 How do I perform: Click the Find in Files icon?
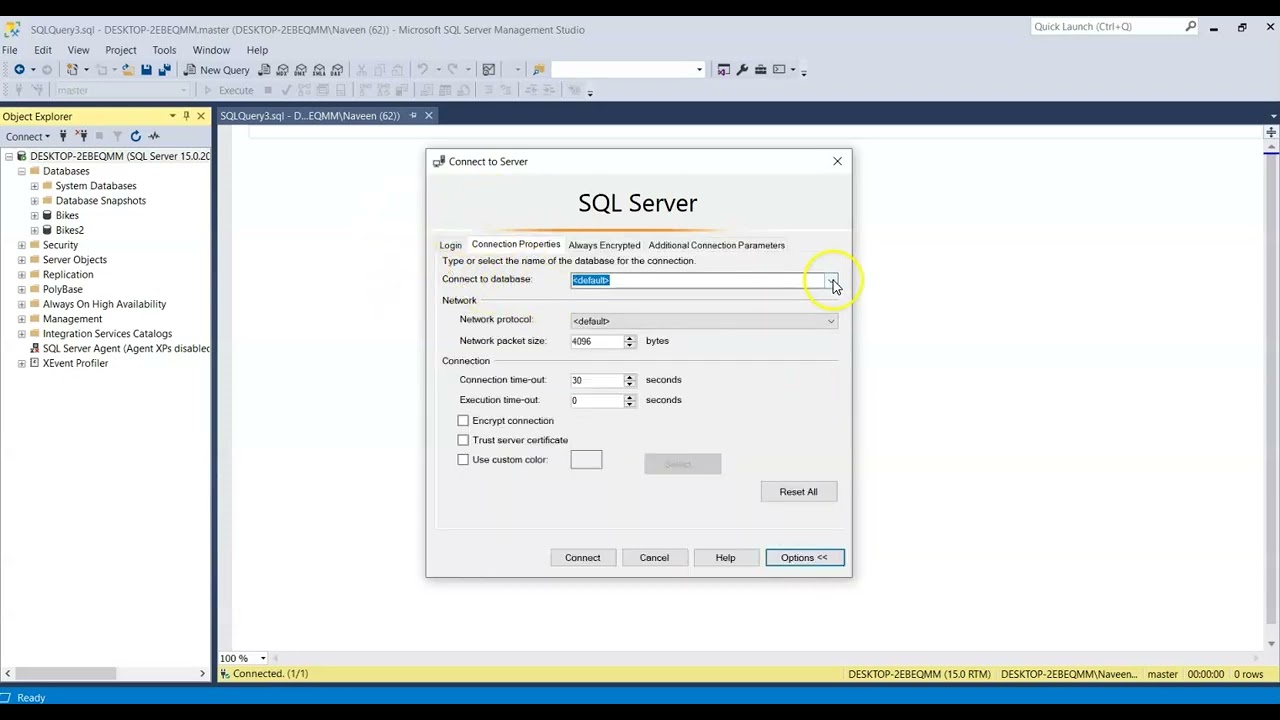point(539,70)
